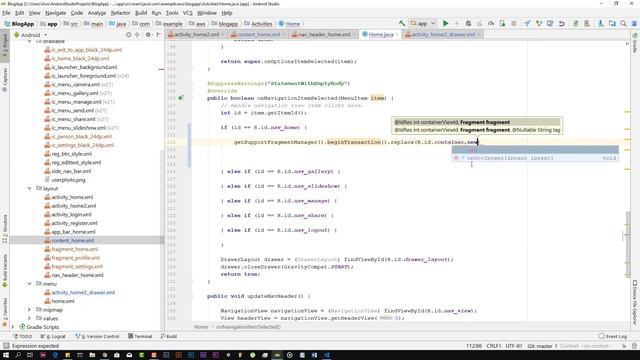Open the VCS menu
Screen dimensions: 640x360
(187, 13)
